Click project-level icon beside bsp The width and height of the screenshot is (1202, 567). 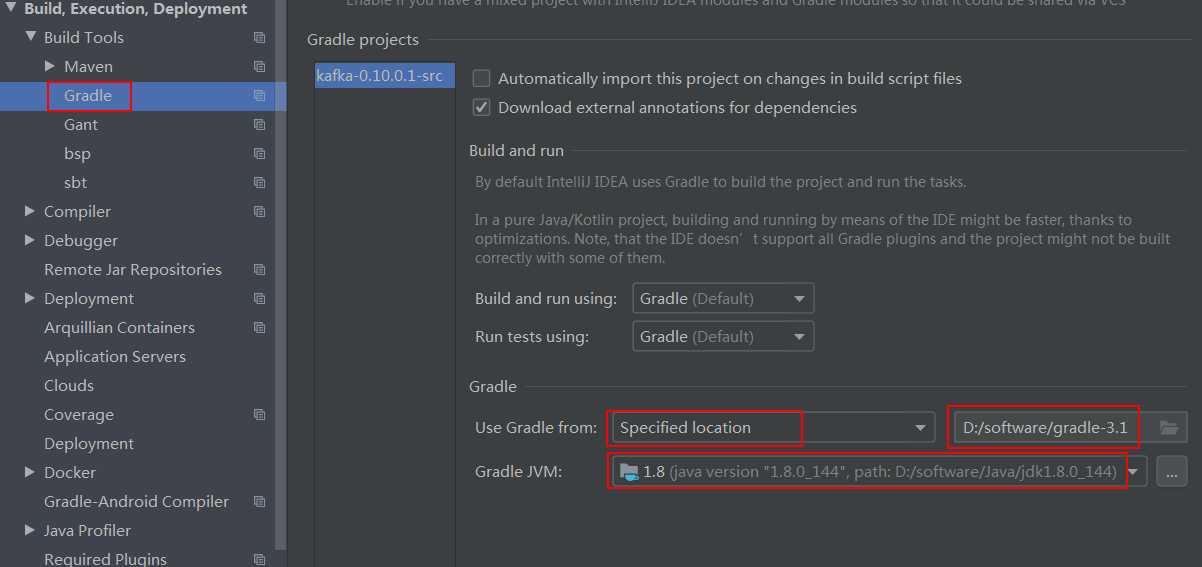pos(259,154)
